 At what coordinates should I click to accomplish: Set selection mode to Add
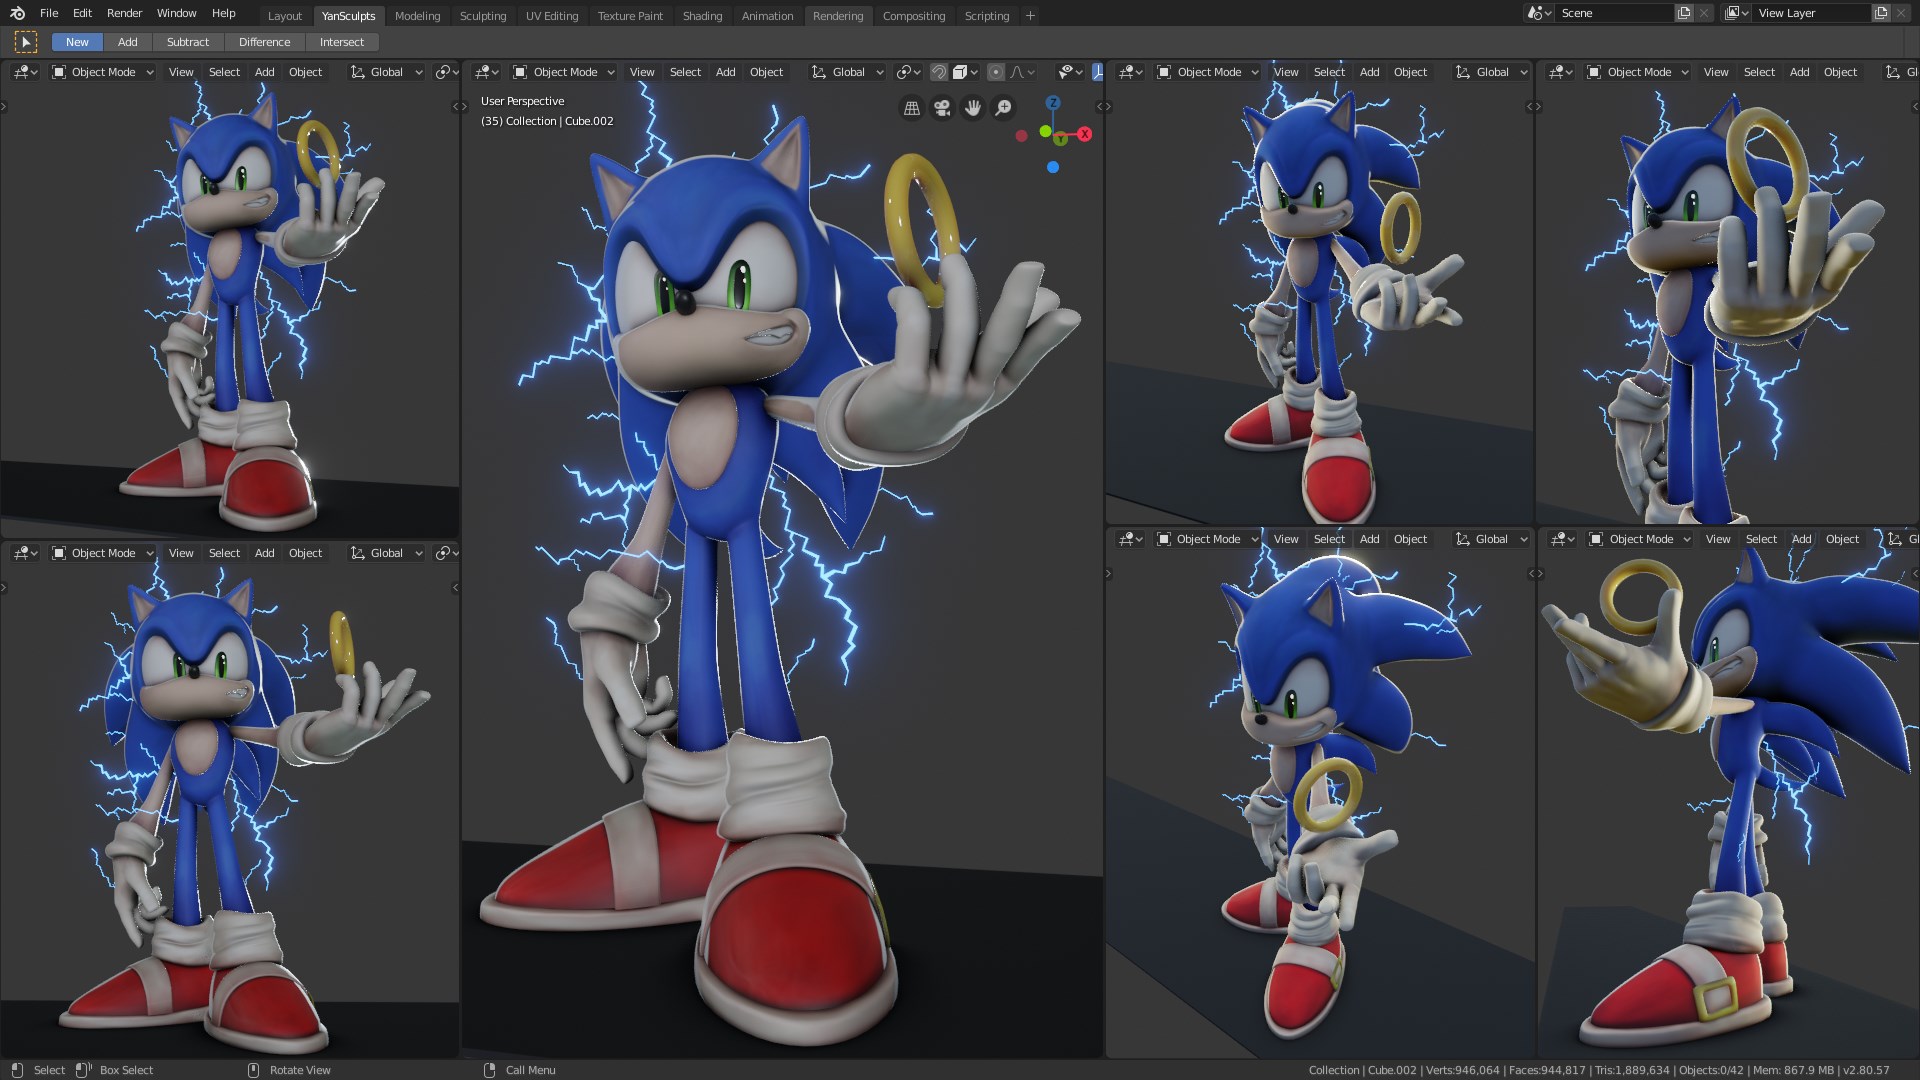coord(128,42)
